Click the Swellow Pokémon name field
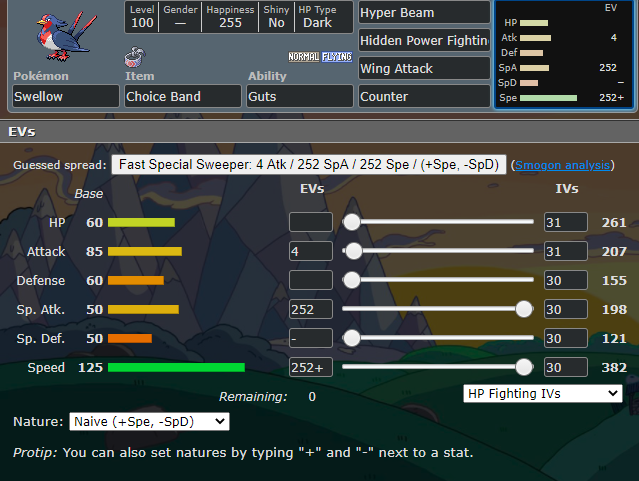This screenshot has height=481, width=639. (x=66, y=96)
